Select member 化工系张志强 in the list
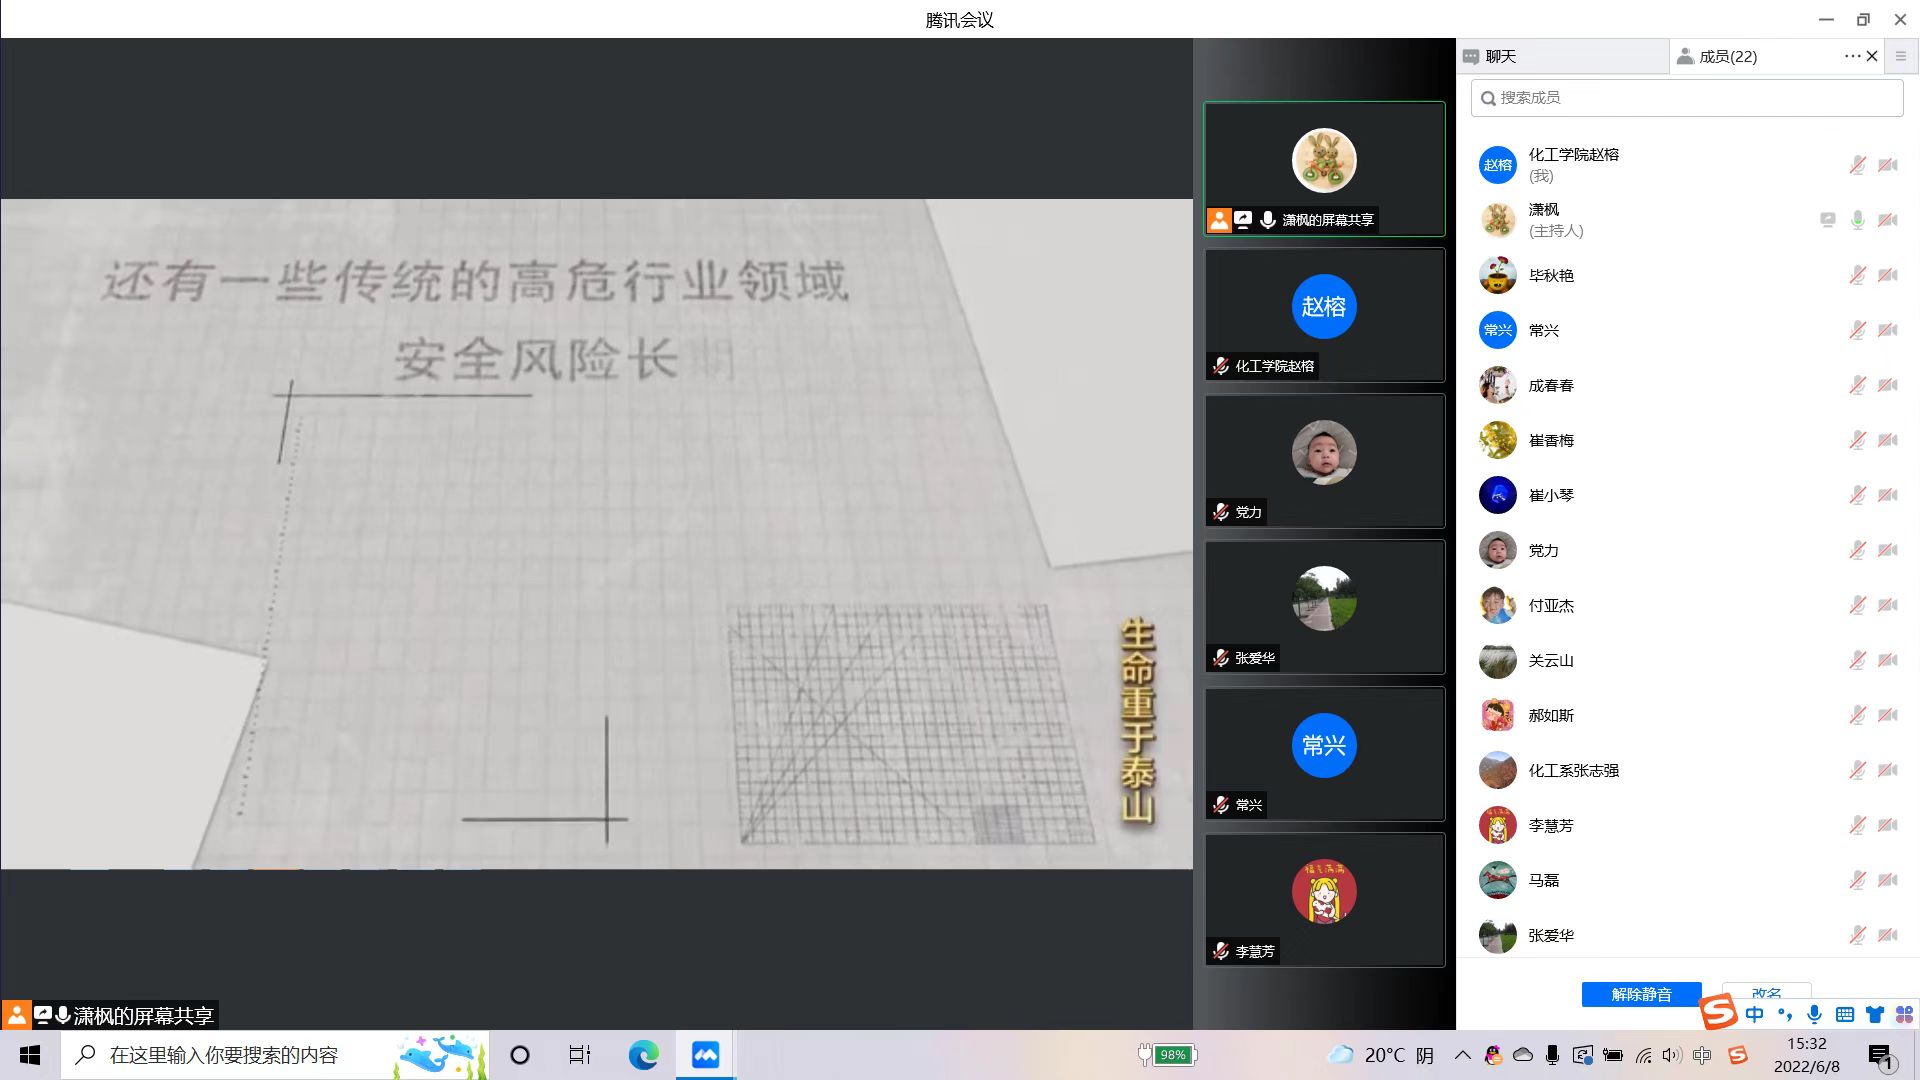1920x1080 pixels. (1687, 770)
